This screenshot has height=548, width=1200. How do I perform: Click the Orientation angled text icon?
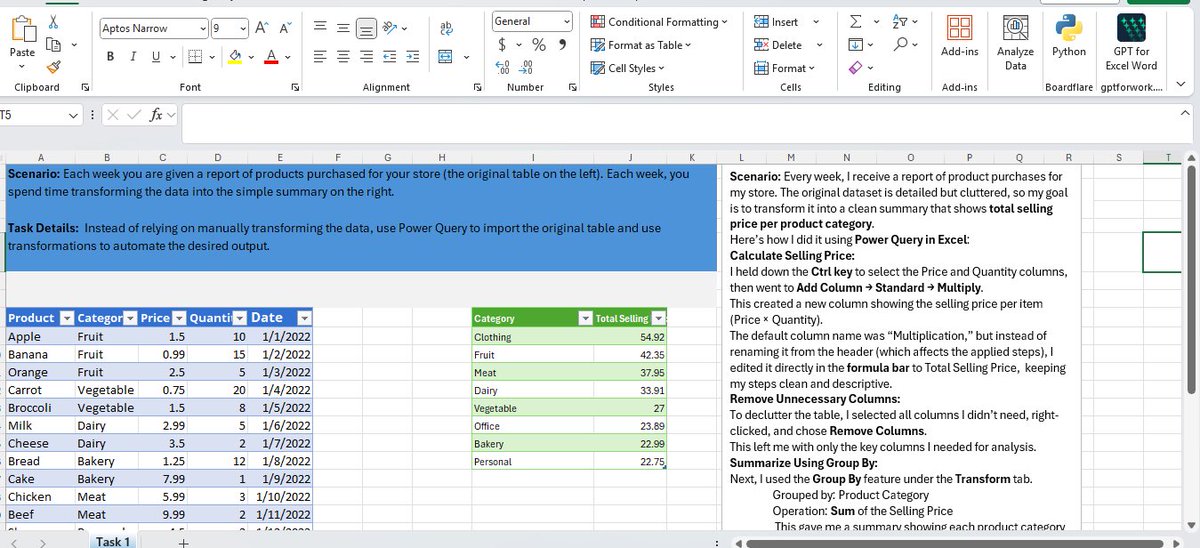tap(391, 29)
